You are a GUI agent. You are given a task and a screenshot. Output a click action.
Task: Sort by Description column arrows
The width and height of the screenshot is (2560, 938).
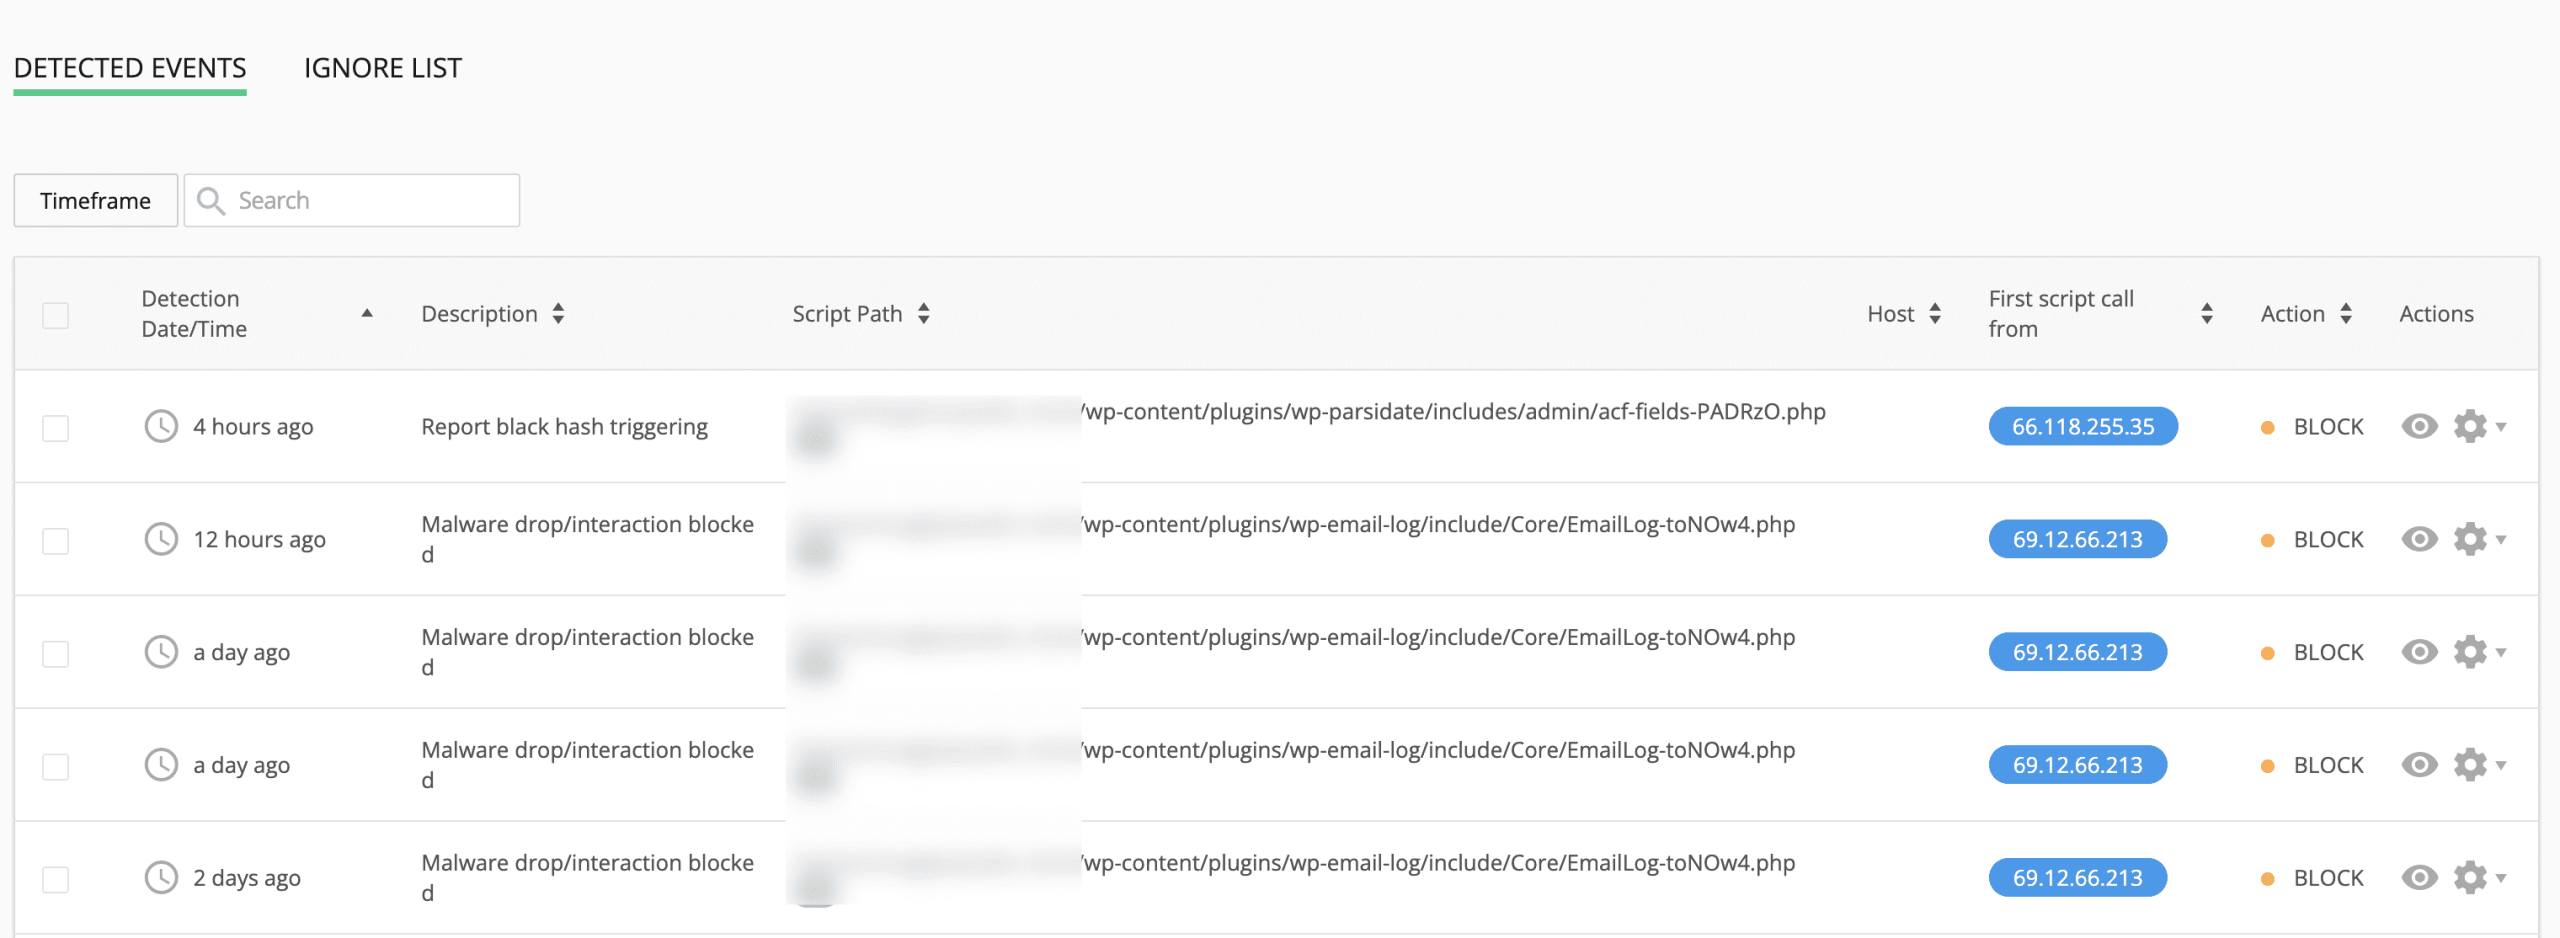coord(558,314)
